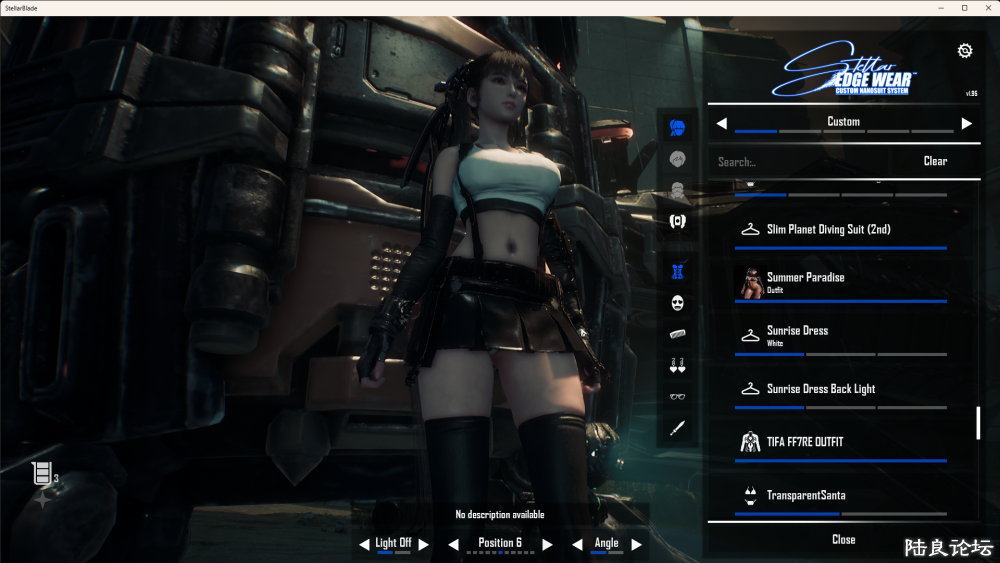The height and width of the screenshot is (563, 1000).
Task: Select the masked head category icon
Action: click(677, 189)
